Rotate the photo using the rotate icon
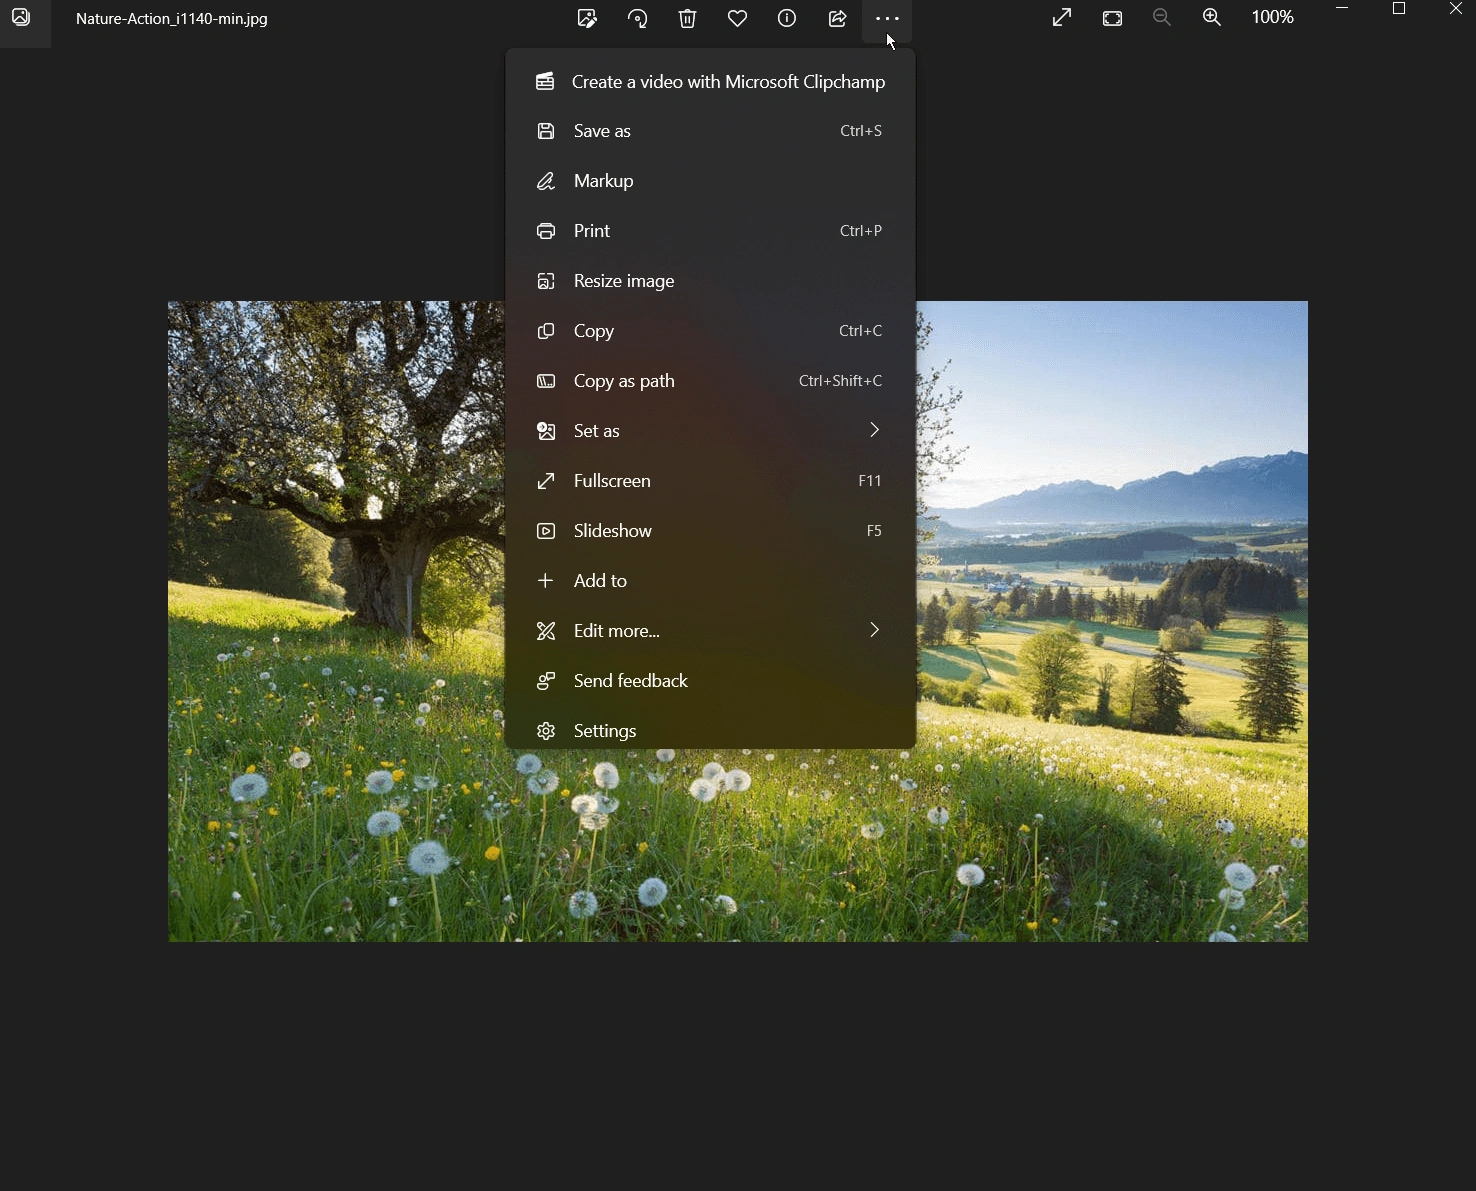The width and height of the screenshot is (1476, 1191). click(x=637, y=18)
